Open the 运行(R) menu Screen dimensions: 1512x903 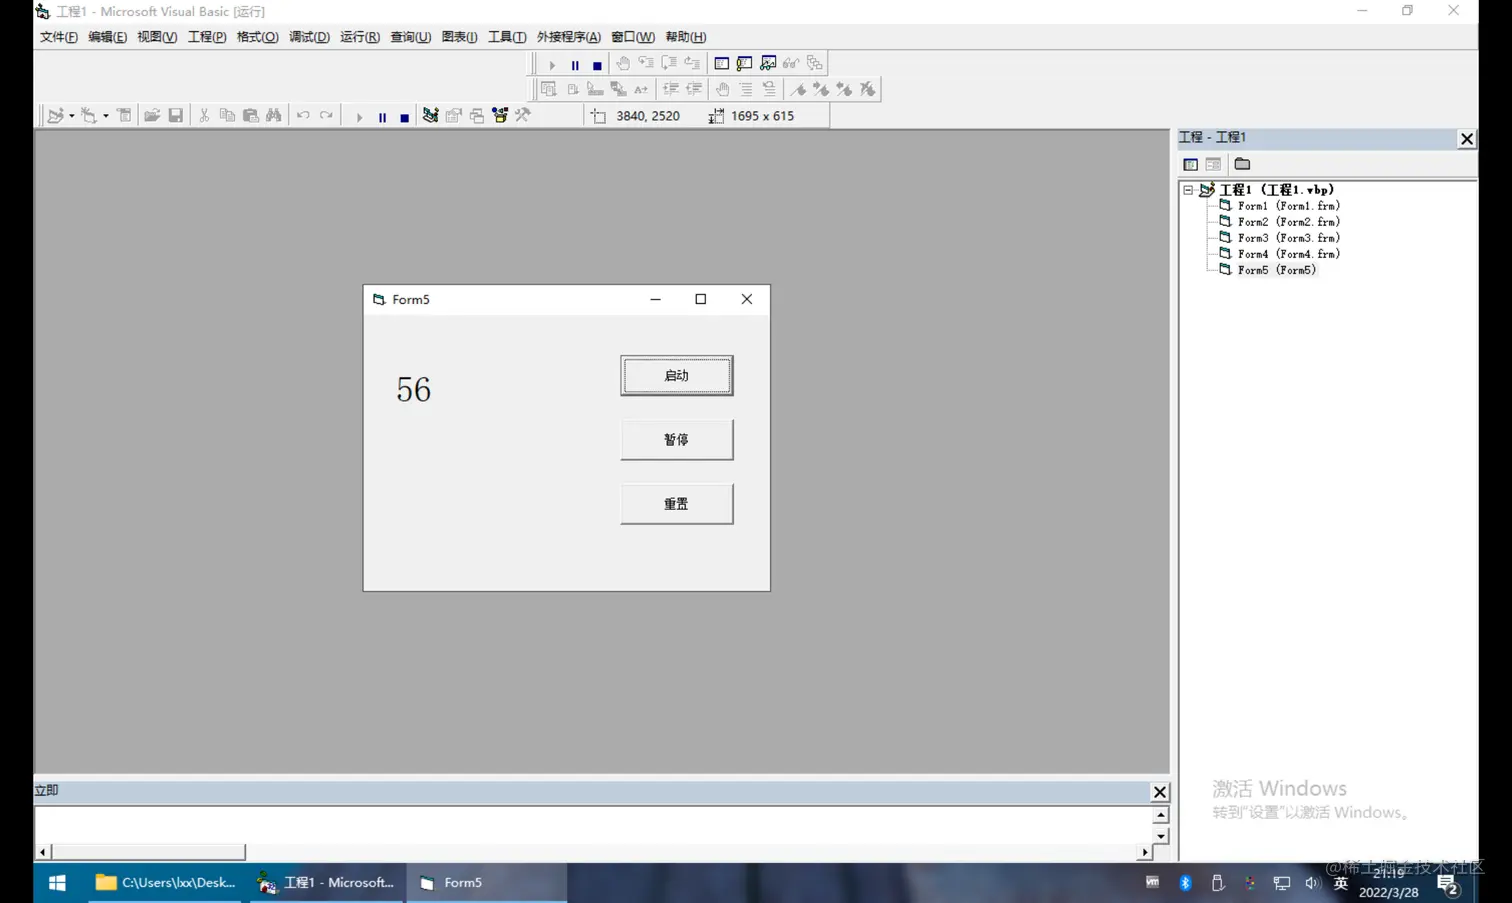(360, 37)
